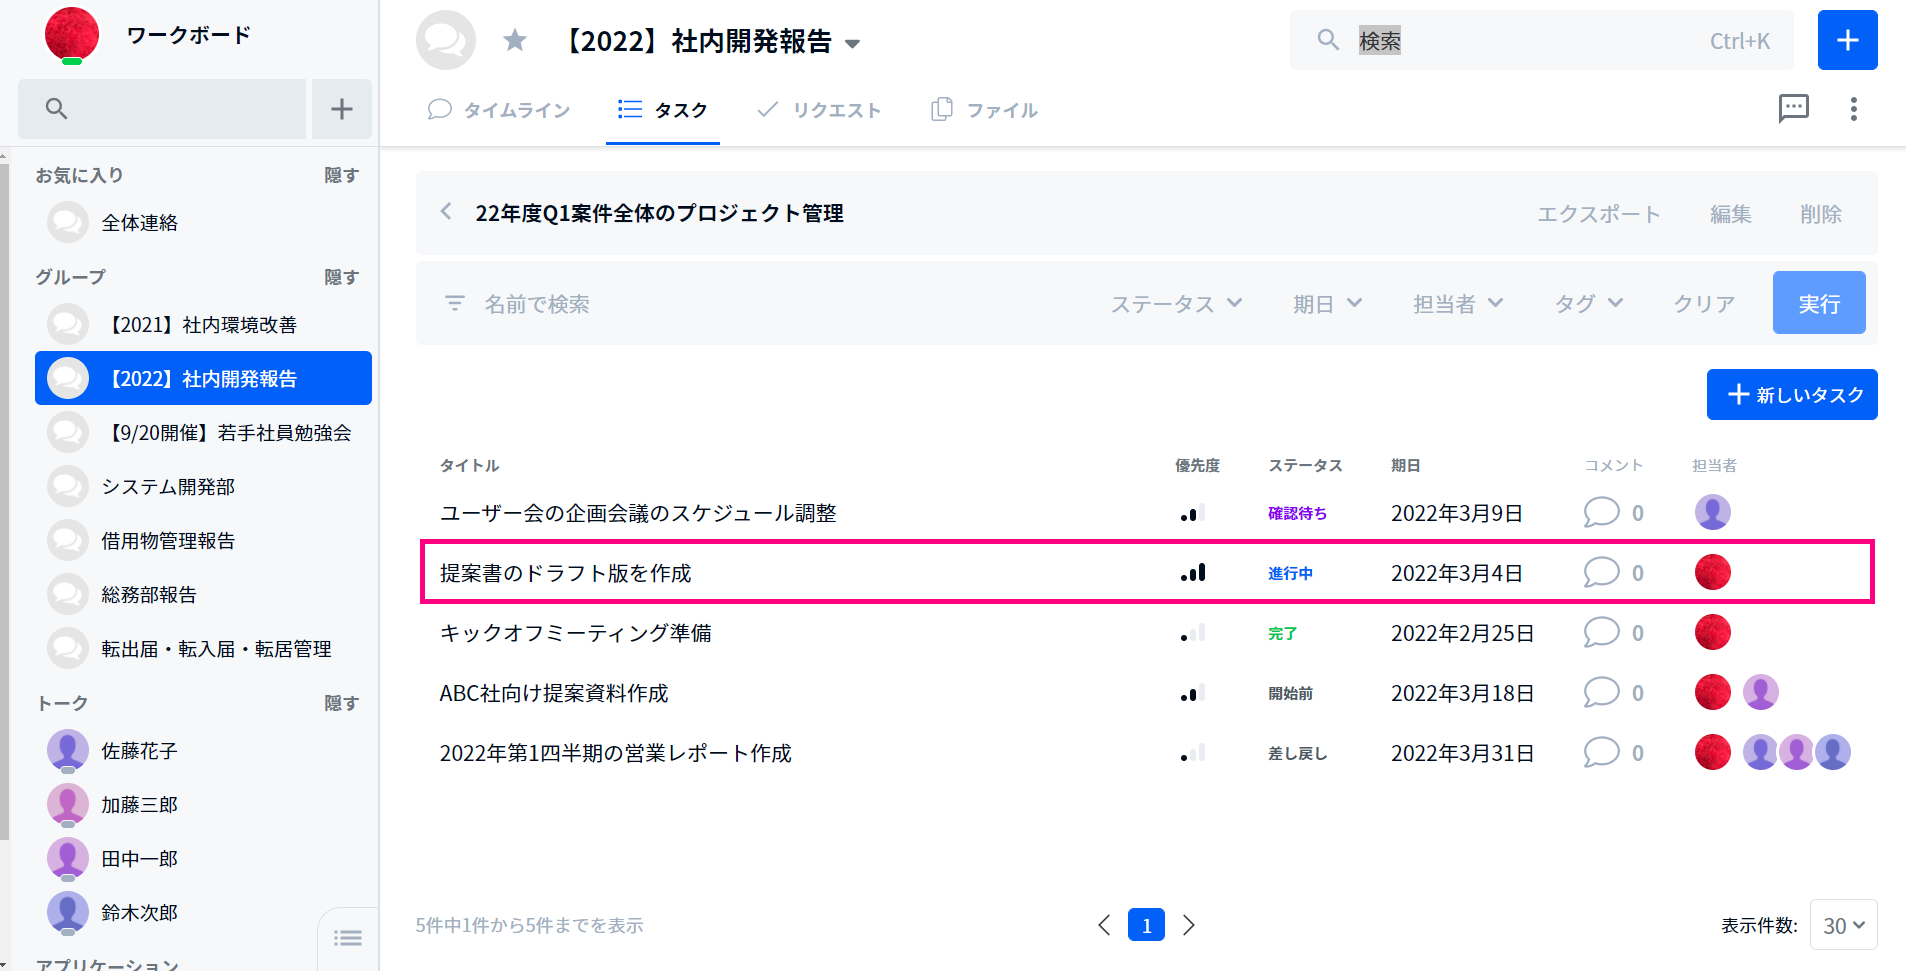This screenshot has height=971, width=1906.
Task: Open the 借用物管理報告 group
Action: 203,540
